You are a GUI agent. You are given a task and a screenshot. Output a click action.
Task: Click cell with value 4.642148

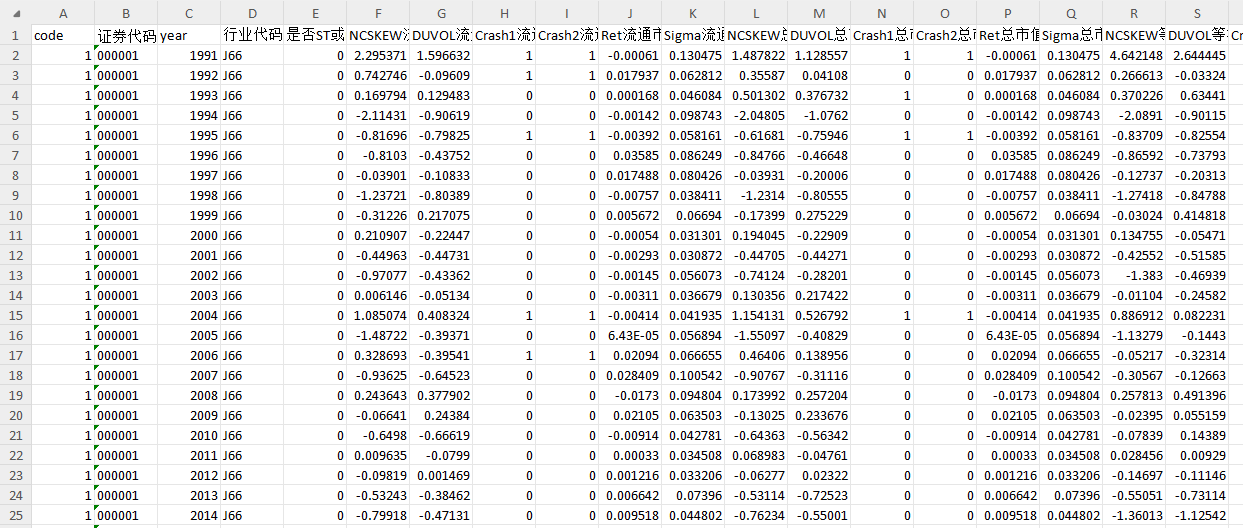[x=1134, y=55]
